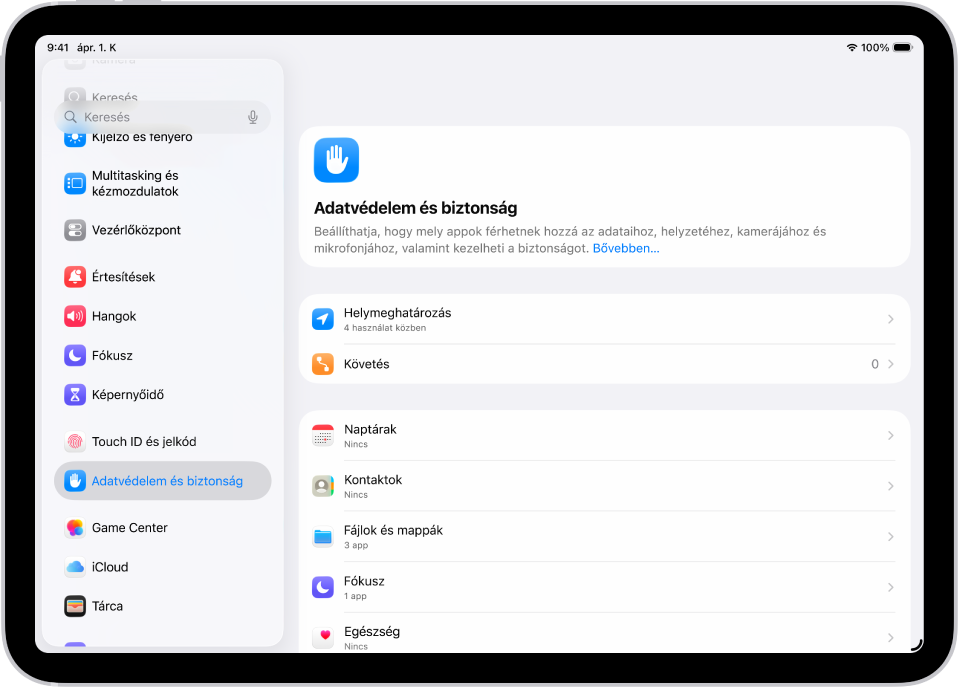Click the Adatvédelem hand icon in sidebar
Screen dimensions: 960x692
[x=75, y=481]
